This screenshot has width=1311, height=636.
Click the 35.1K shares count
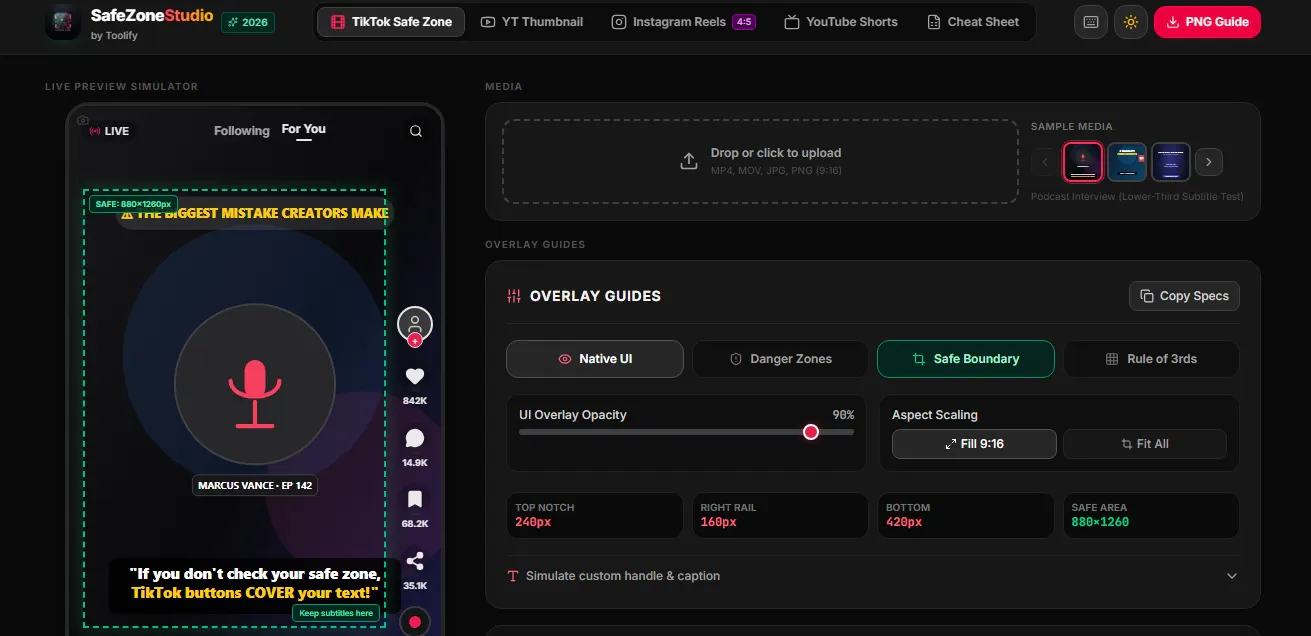point(415,586)
